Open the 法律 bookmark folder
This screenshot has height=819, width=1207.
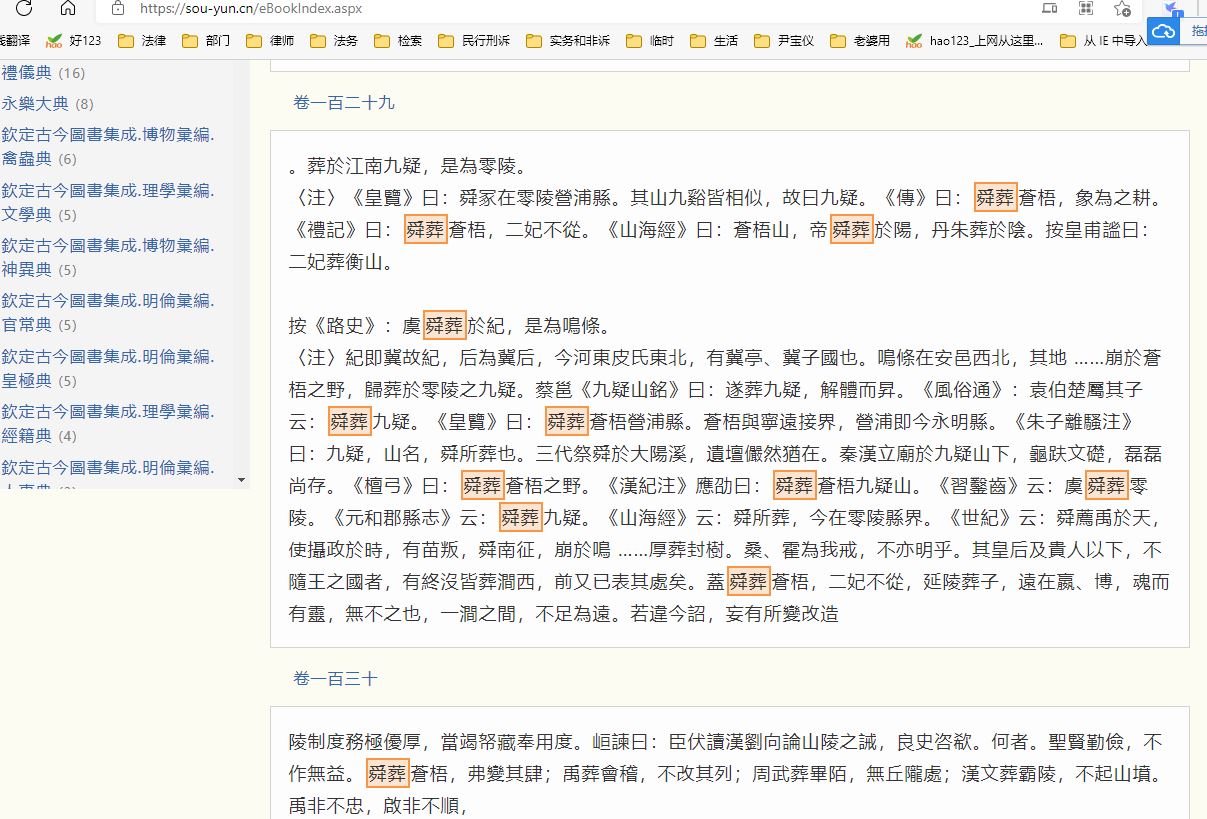(x=142, y=41)
